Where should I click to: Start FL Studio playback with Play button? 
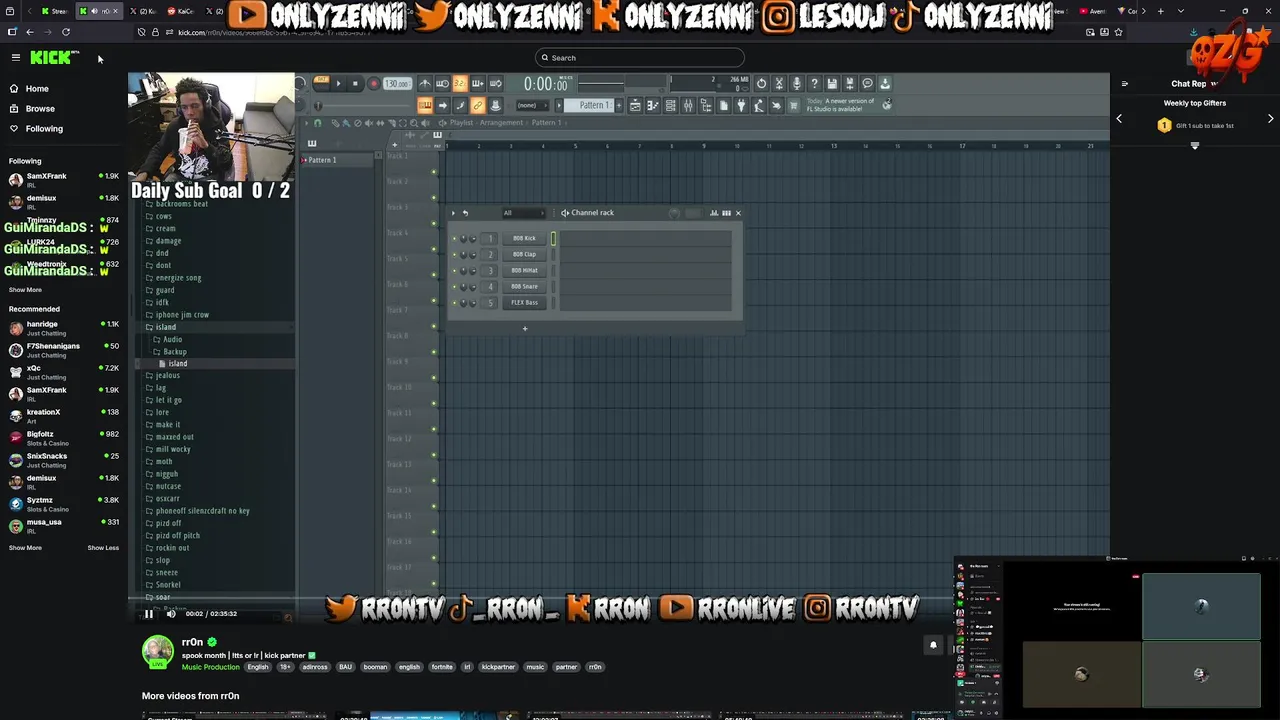coord(339,83)
